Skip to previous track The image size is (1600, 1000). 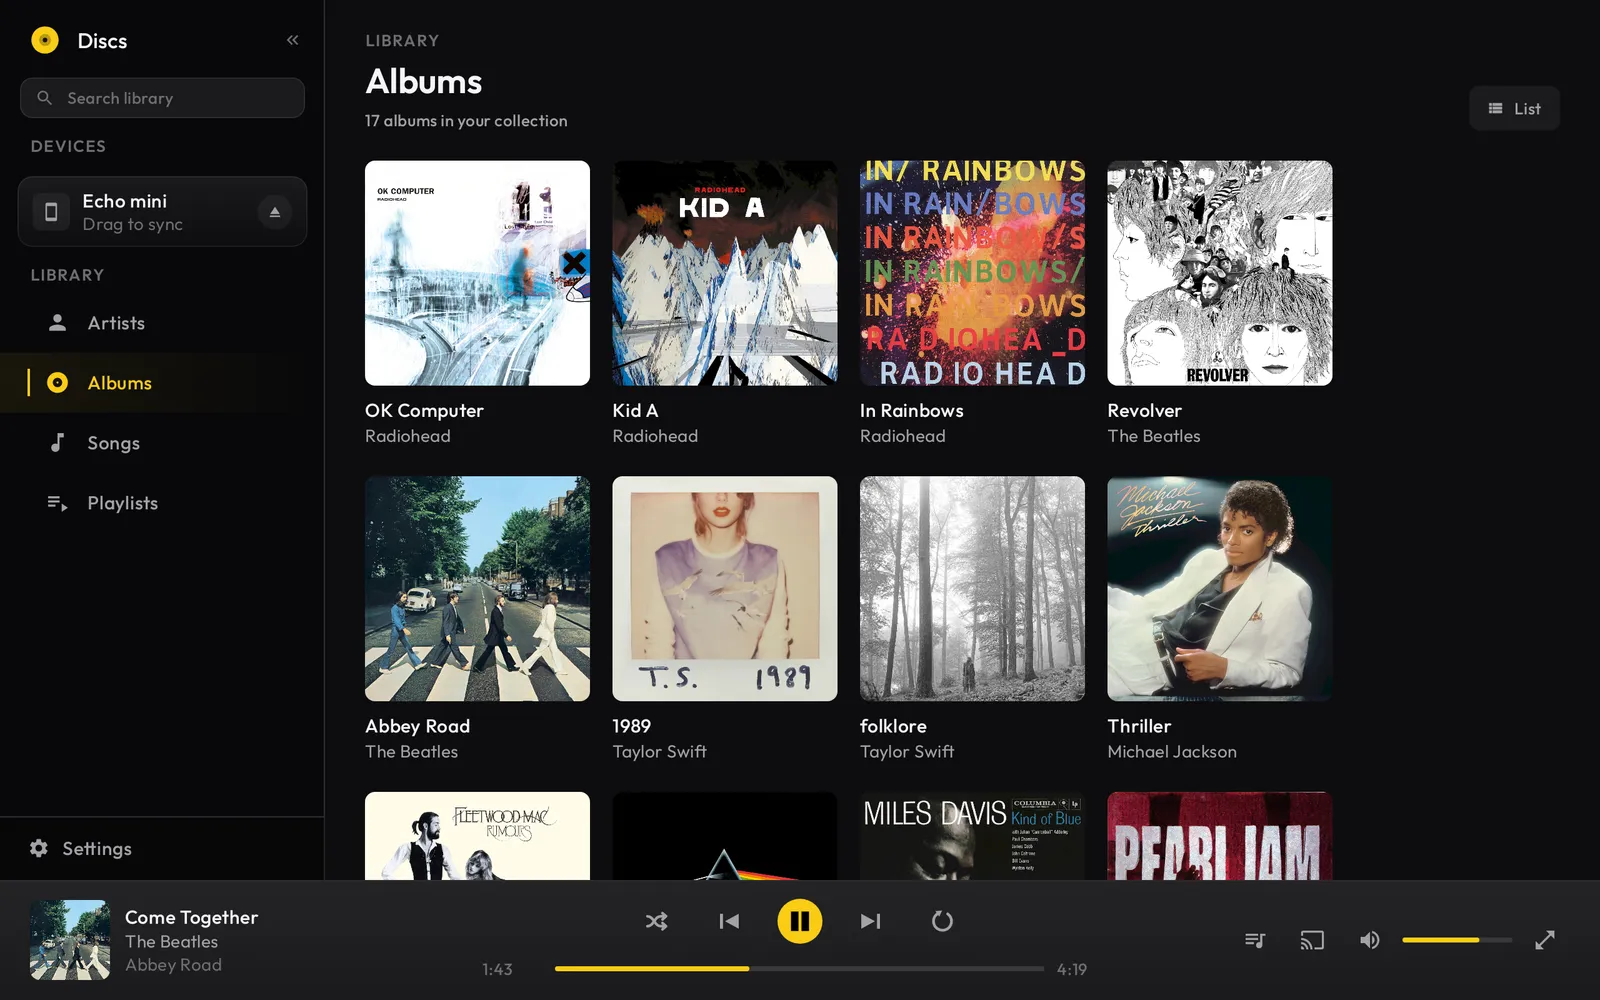pos(729,921)
